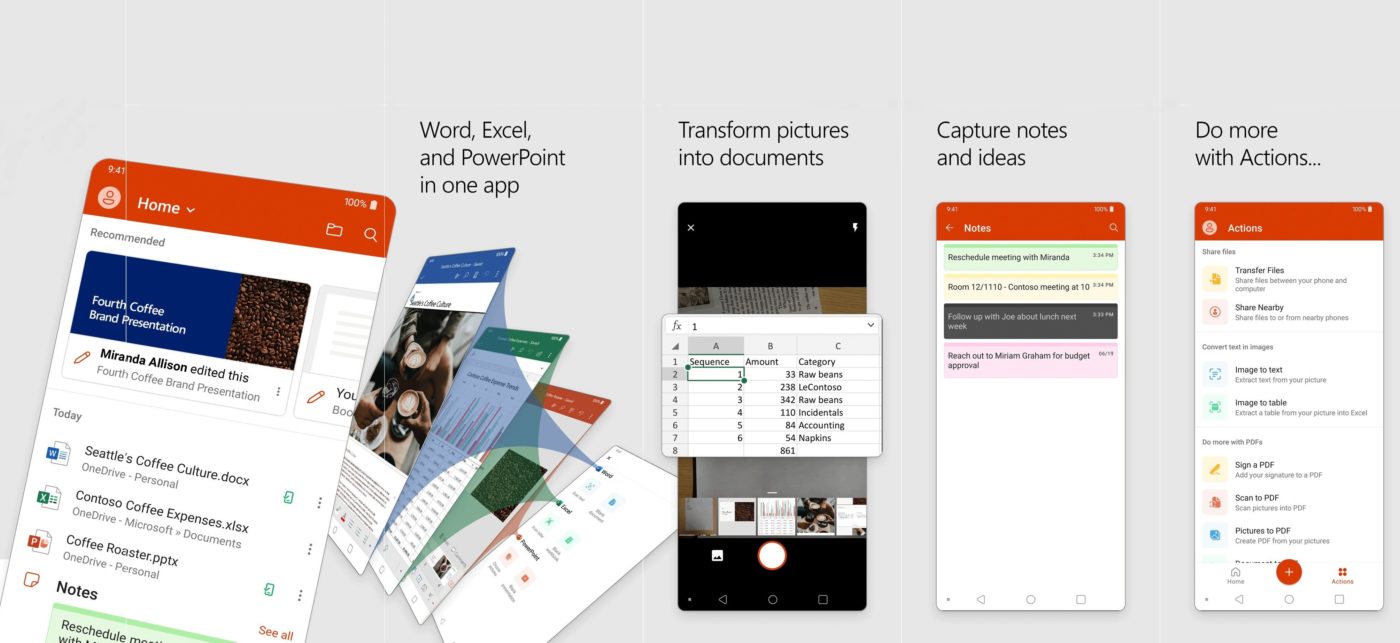Image resolution: width=1400 pixels, height=643 pixels.
Task: Tap the Share Nearby icon
Action: click(x=1214, y=313)
